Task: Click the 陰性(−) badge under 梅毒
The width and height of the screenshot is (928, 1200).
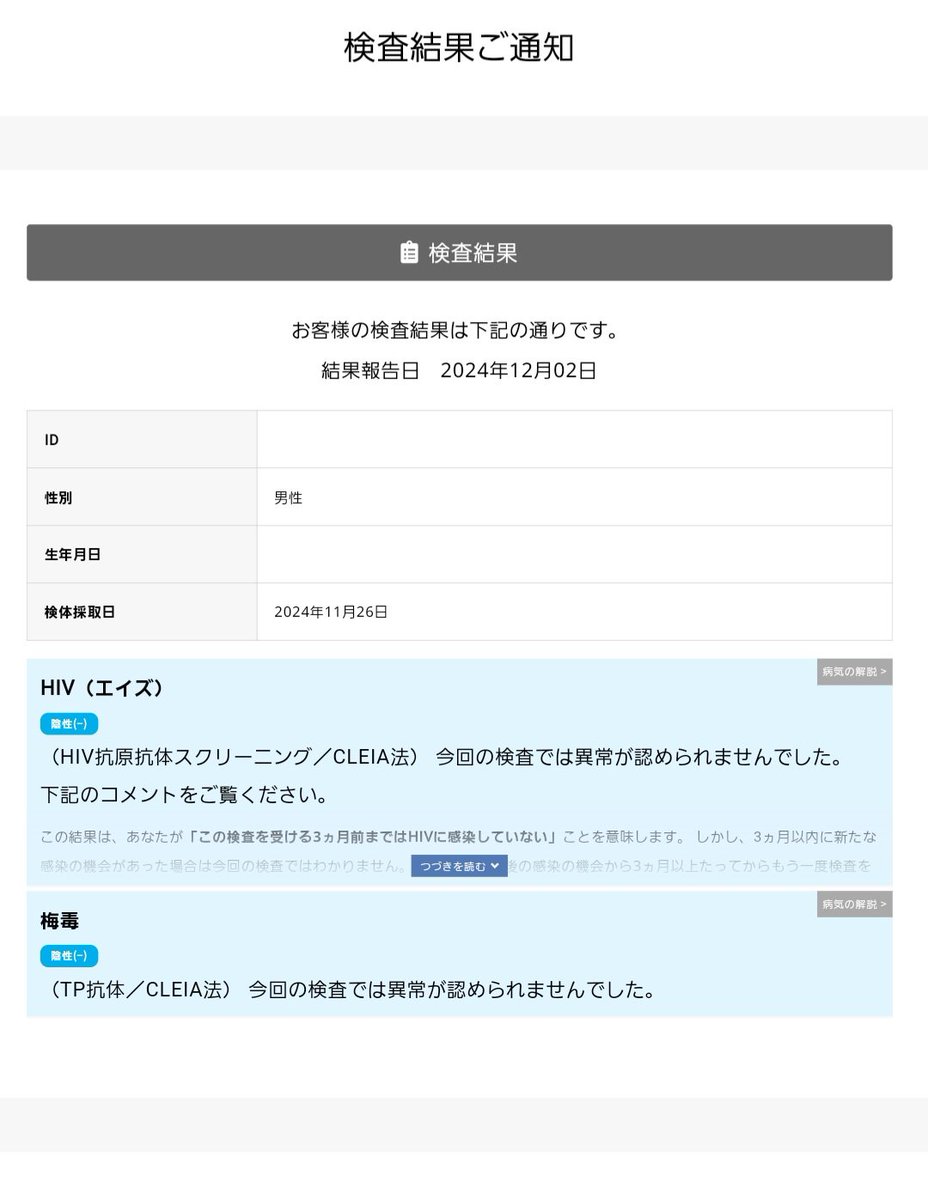Action: [69, 955]
